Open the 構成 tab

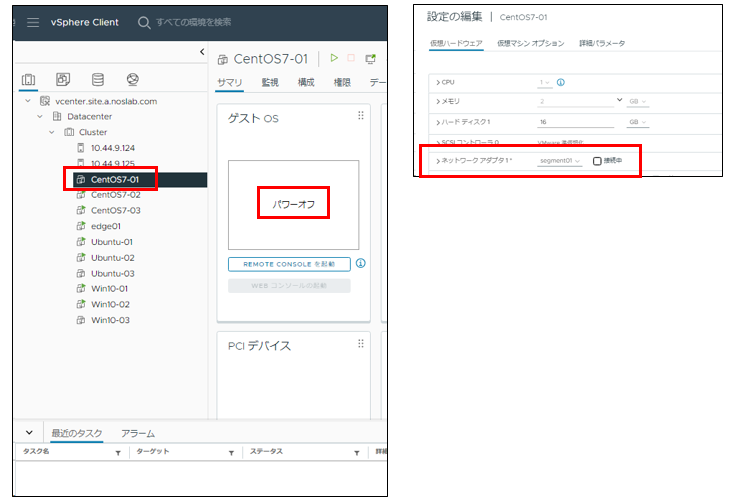[x=306, y=83]
